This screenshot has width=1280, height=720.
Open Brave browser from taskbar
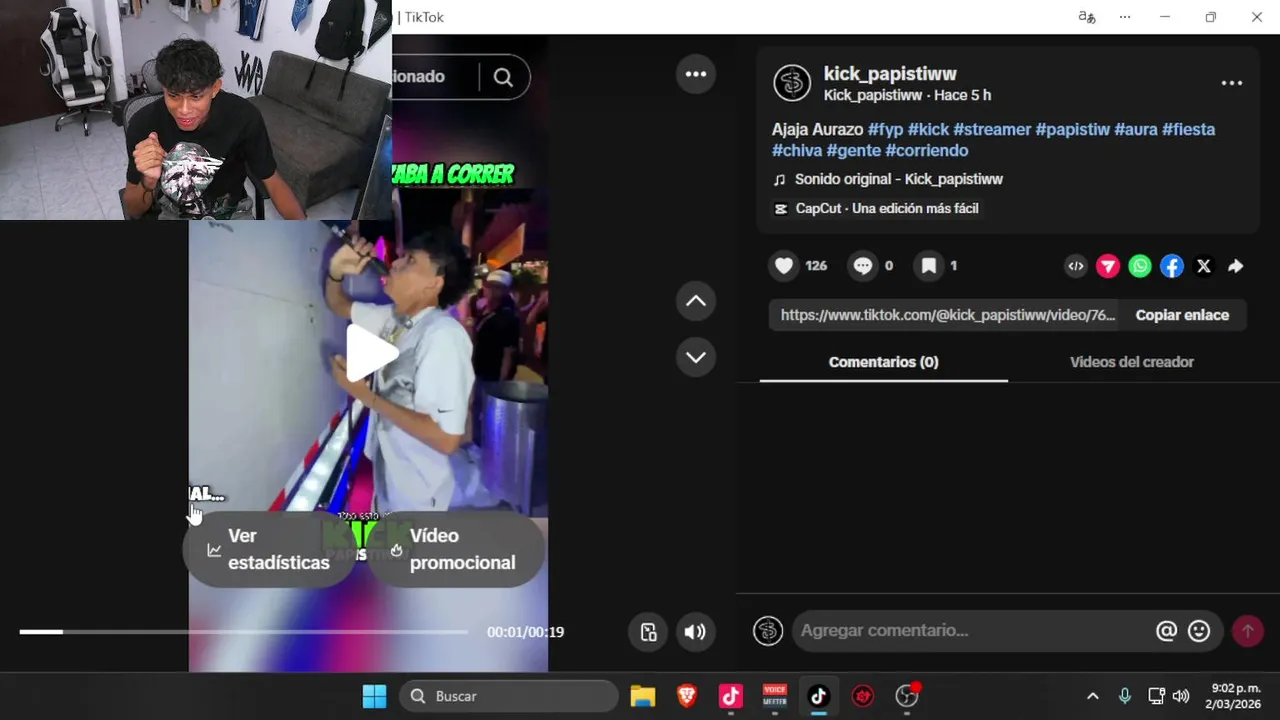pos(687,696)
